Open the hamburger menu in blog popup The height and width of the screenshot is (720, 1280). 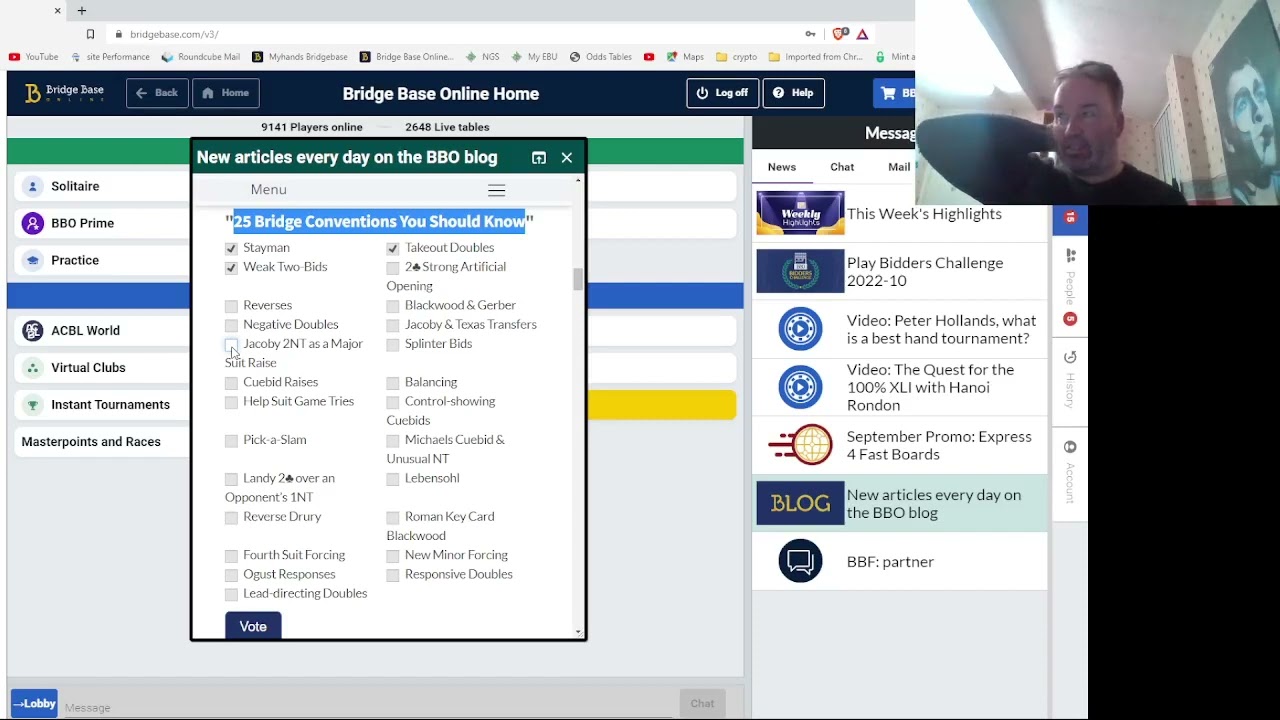point(496,190)
